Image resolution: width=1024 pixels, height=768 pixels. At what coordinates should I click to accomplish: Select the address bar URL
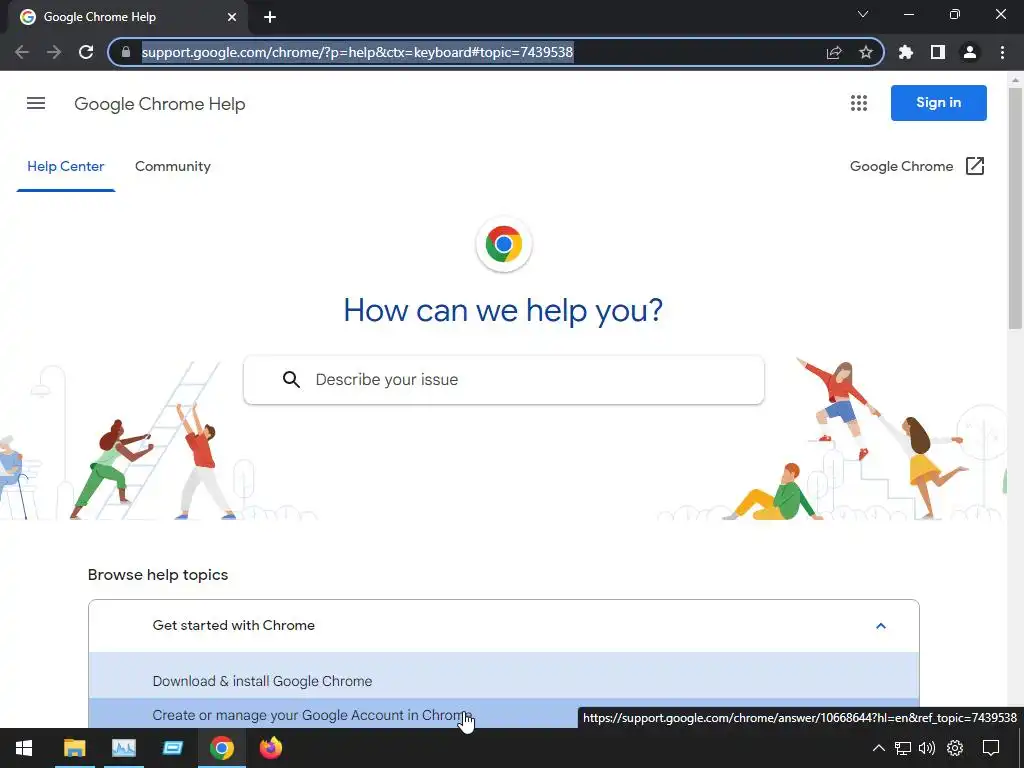click(x=357, y=52)
